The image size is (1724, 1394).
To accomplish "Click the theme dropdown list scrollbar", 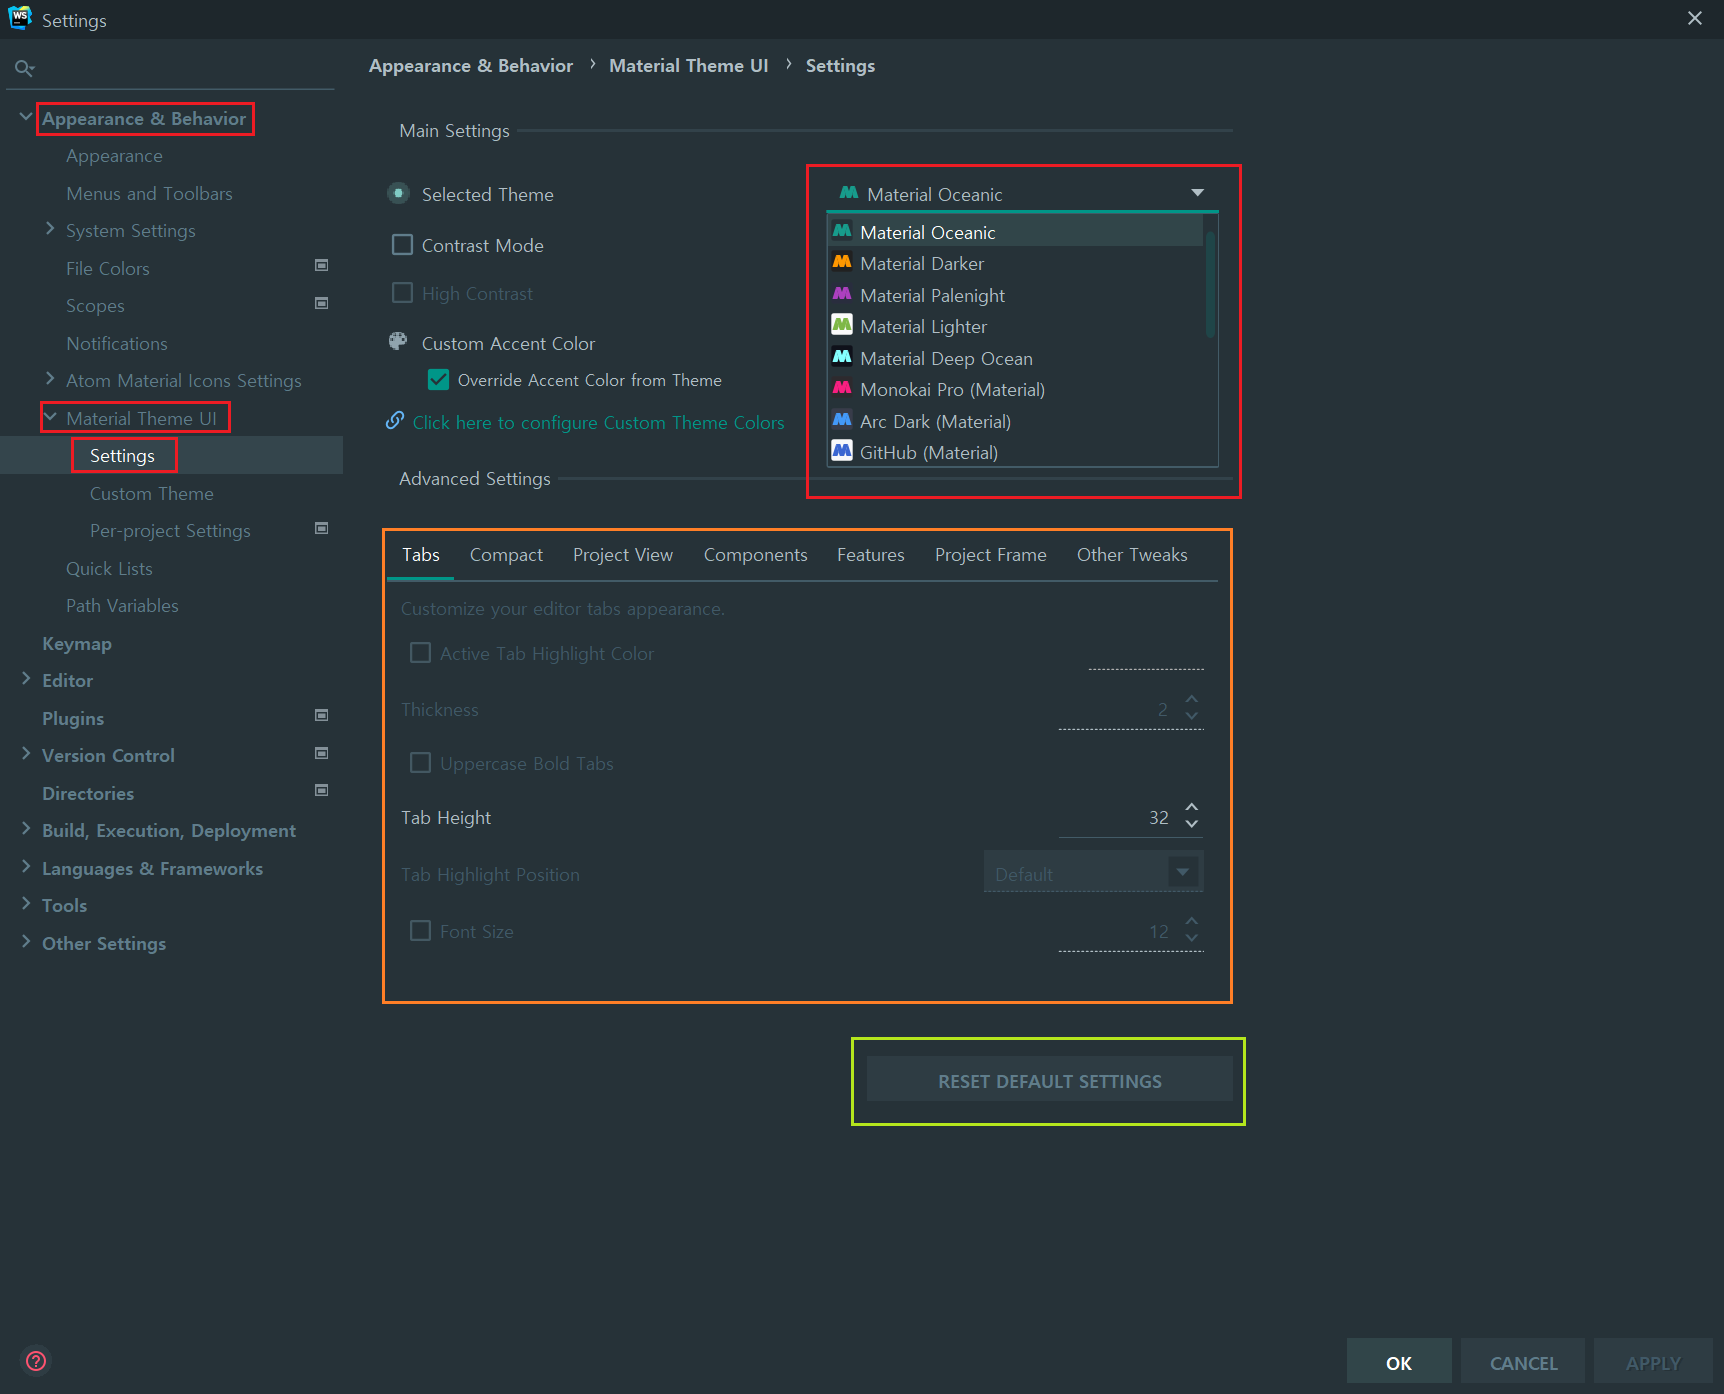I will [1210, 285].
